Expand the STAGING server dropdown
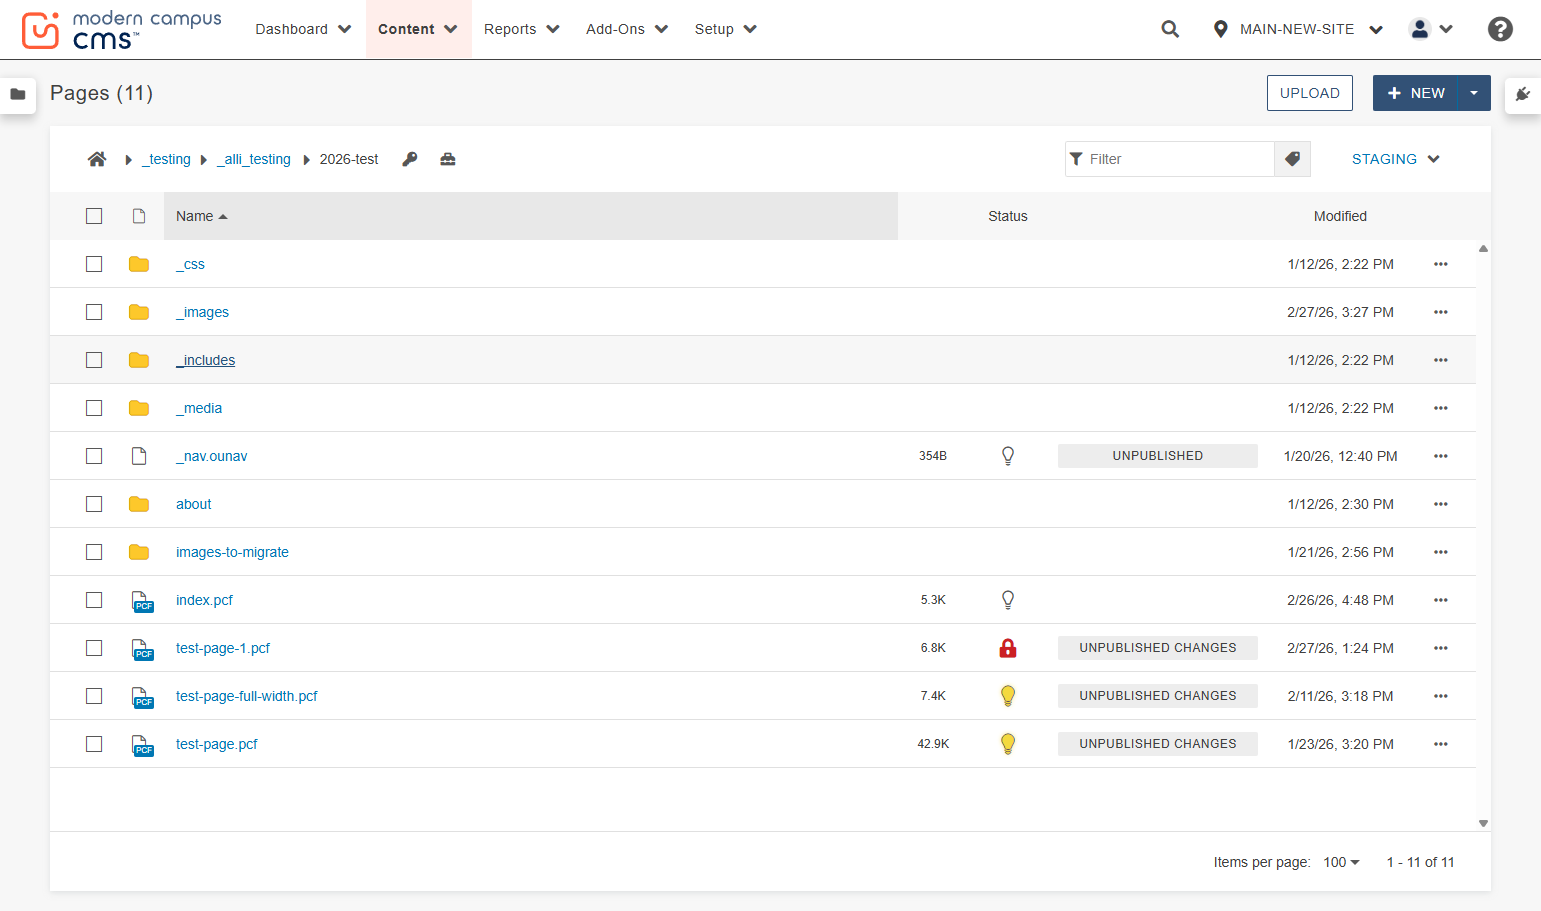 1395,159
